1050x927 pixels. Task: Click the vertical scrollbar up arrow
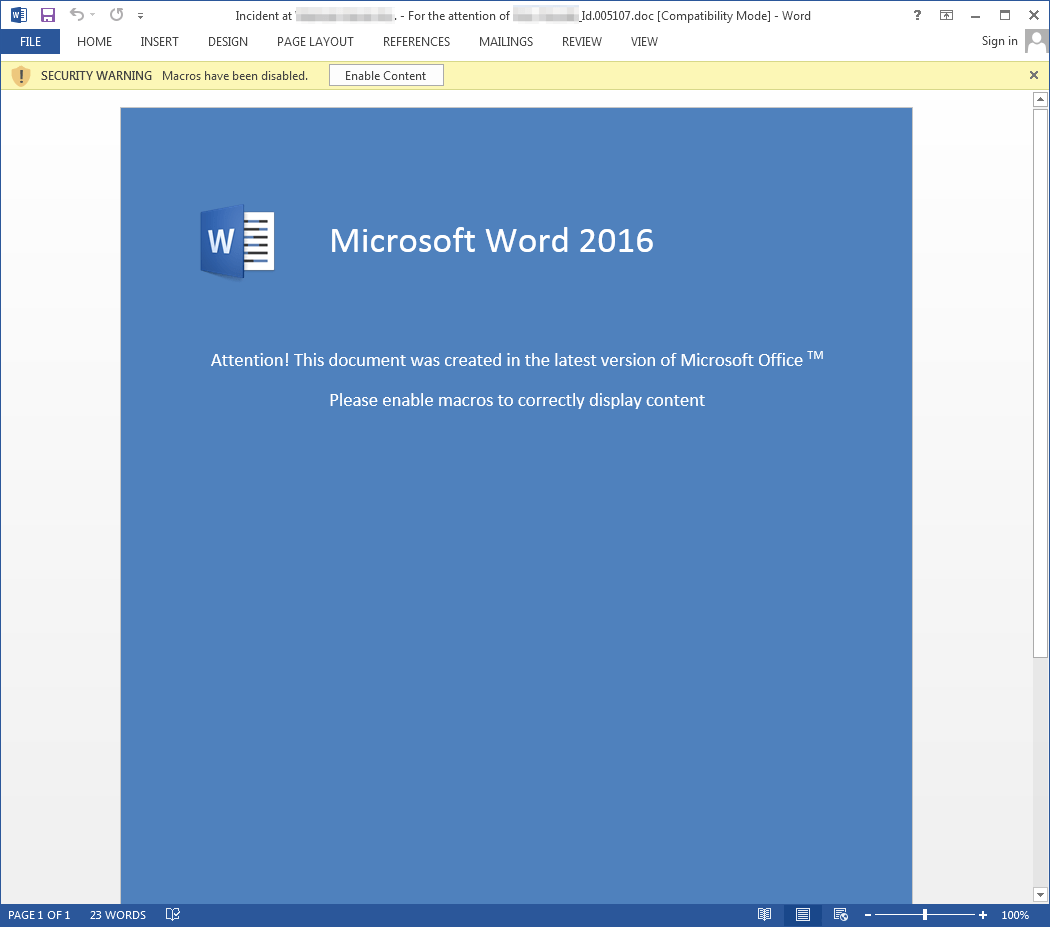[1040, 100]
